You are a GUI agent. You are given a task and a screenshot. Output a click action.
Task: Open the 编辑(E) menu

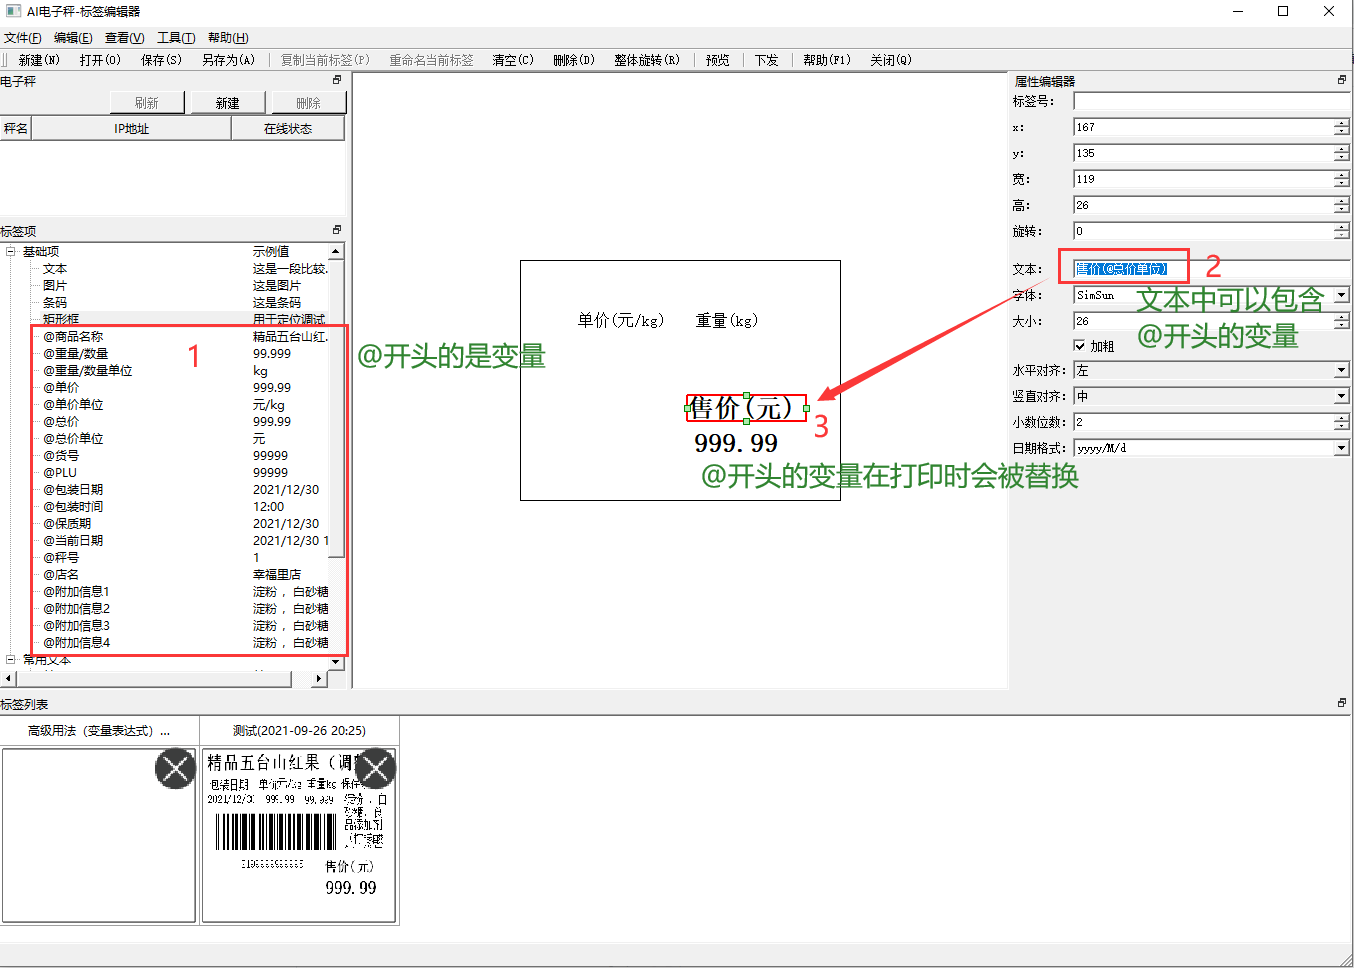73,38
